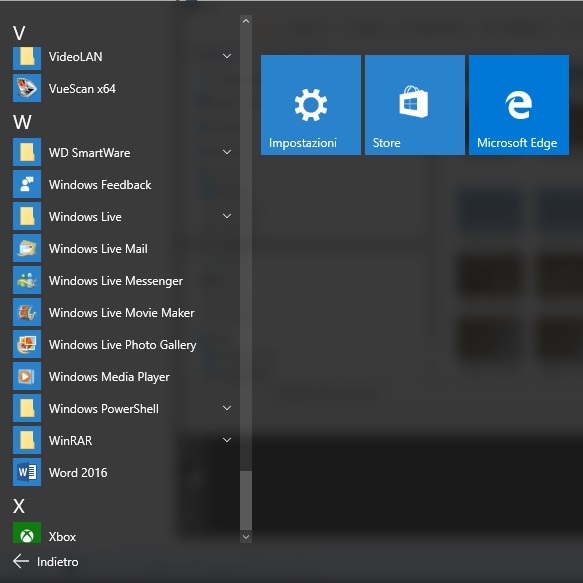Click the WD SmartWare folder icon
The image size is (583, 583).
click(27, 152)
